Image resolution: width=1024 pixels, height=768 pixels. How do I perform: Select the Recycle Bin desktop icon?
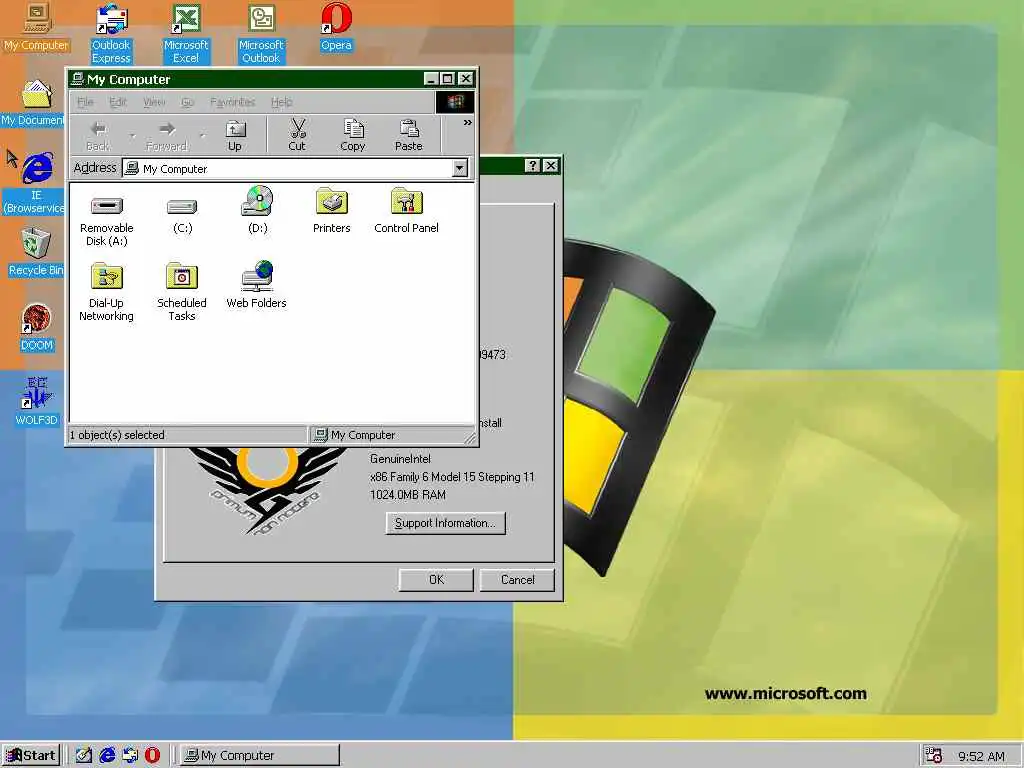tap(36, 252)
